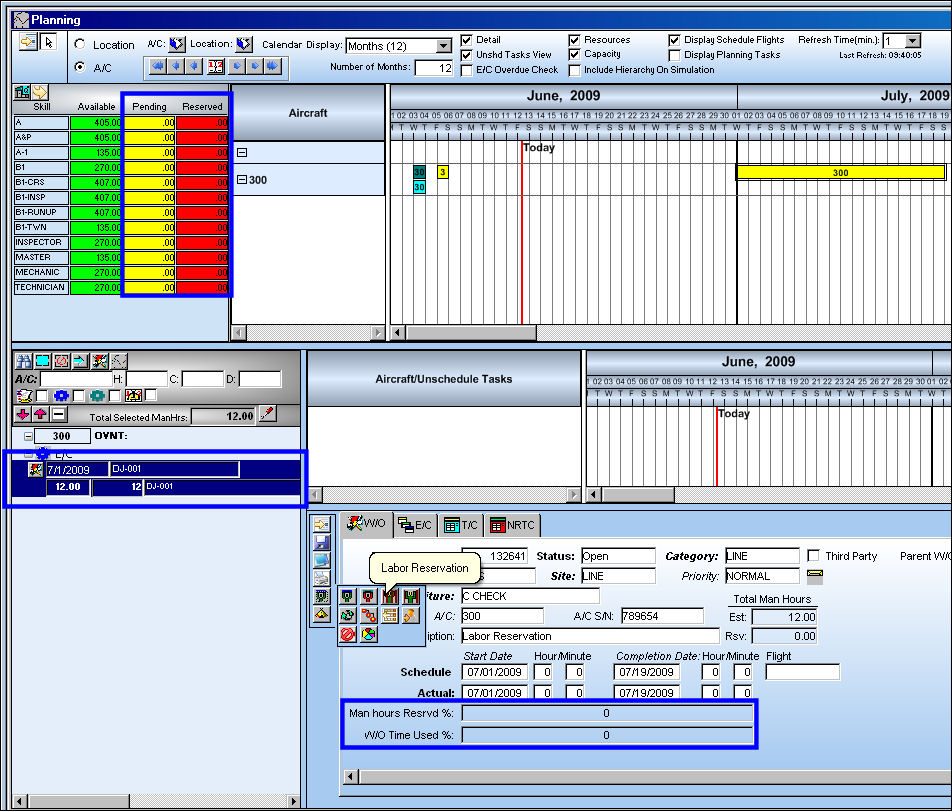Click the yellow 3 marker in June timeline
Viewport: 952px width, 811px height.
tap(443, 172)
